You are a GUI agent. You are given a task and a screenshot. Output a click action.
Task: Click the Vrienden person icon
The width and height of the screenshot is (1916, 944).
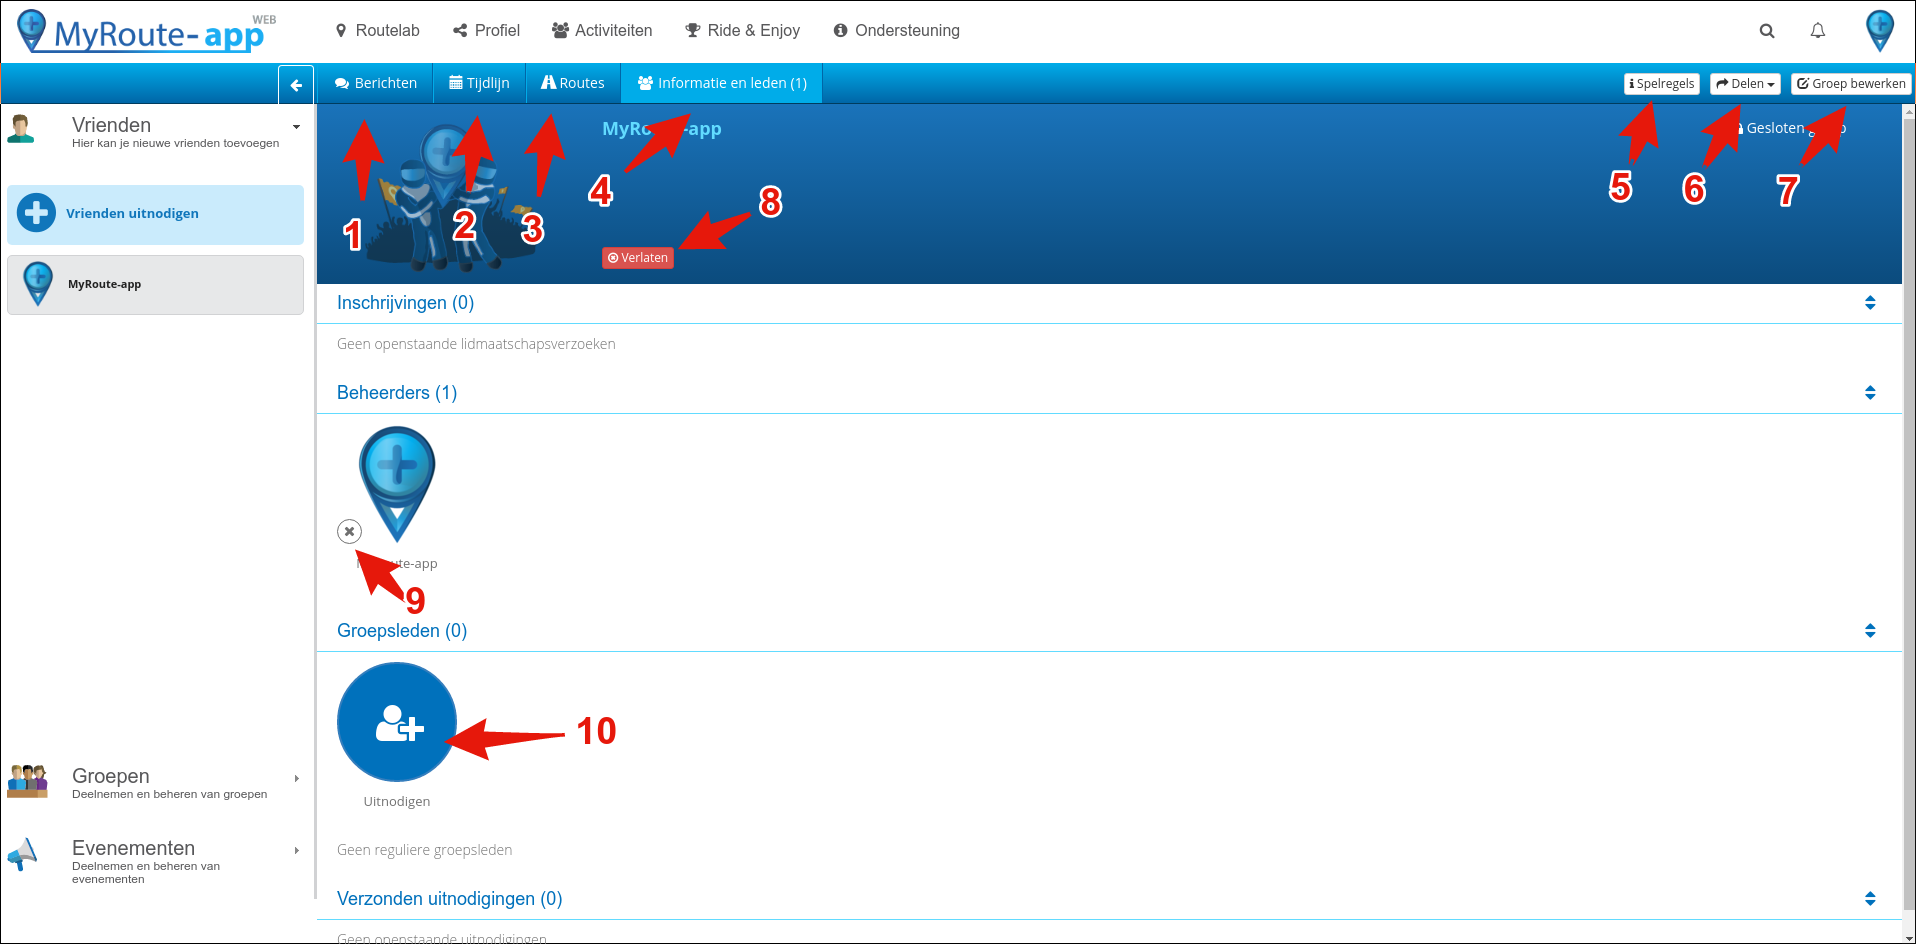click(21, 129)
